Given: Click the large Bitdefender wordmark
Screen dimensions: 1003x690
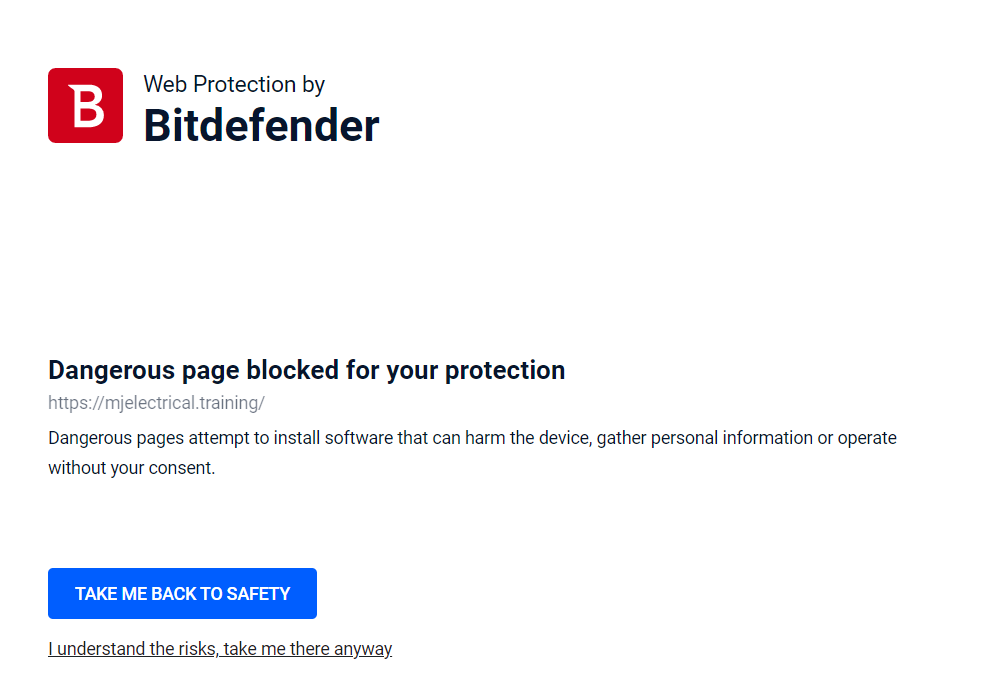Looking at the screenshot, I should point(261,126).
